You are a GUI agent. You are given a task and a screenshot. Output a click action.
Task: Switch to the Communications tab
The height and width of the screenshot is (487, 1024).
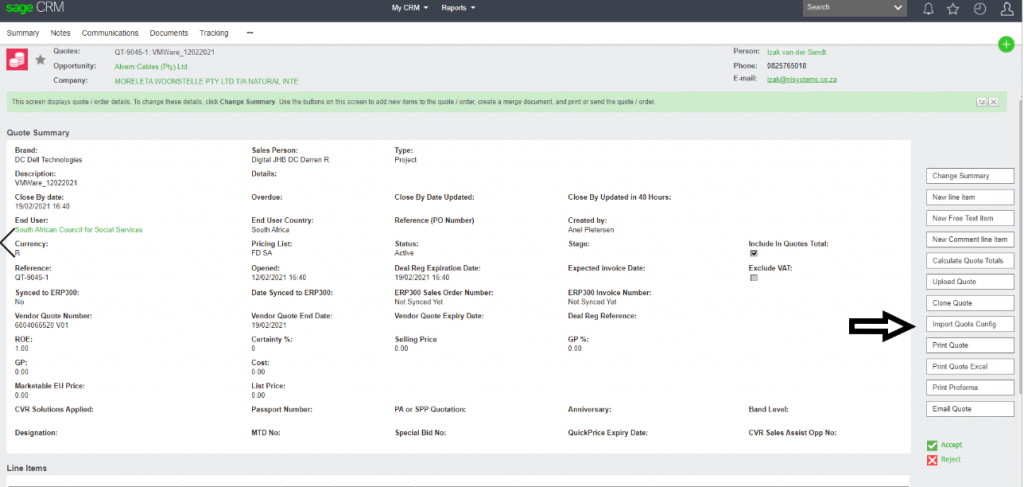pos(110,33)
